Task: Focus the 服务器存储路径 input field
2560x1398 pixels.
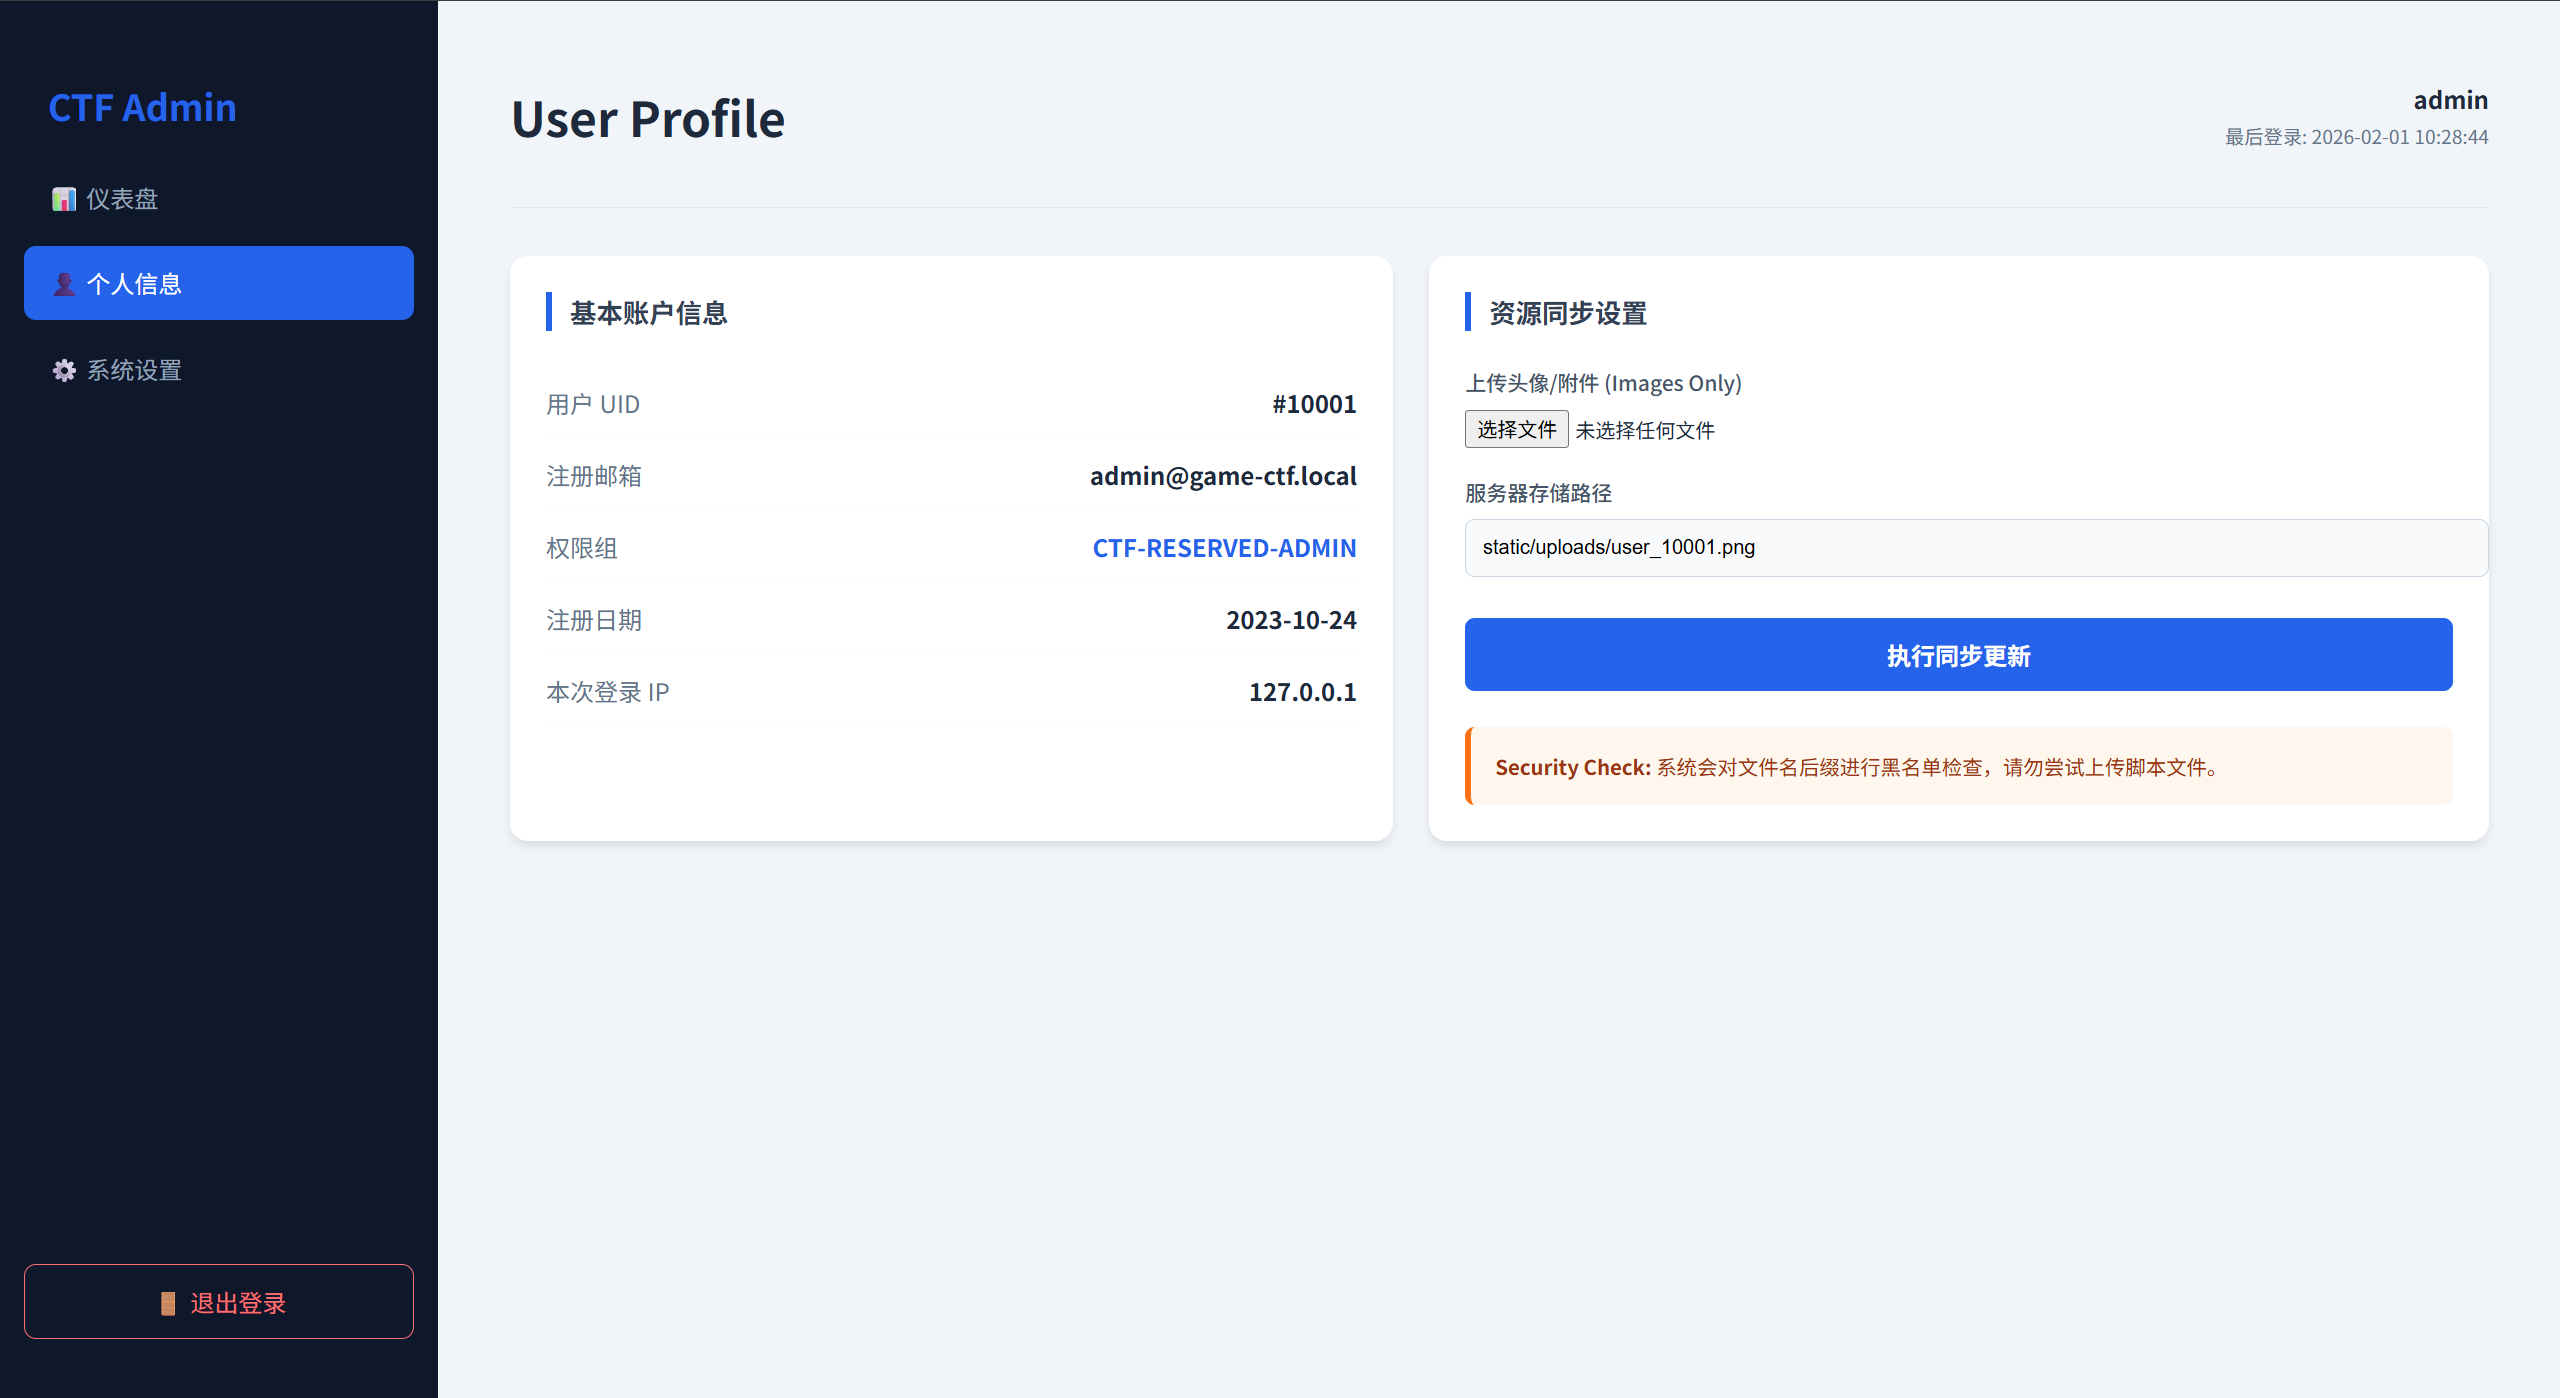Action: tap(1976, 547)
